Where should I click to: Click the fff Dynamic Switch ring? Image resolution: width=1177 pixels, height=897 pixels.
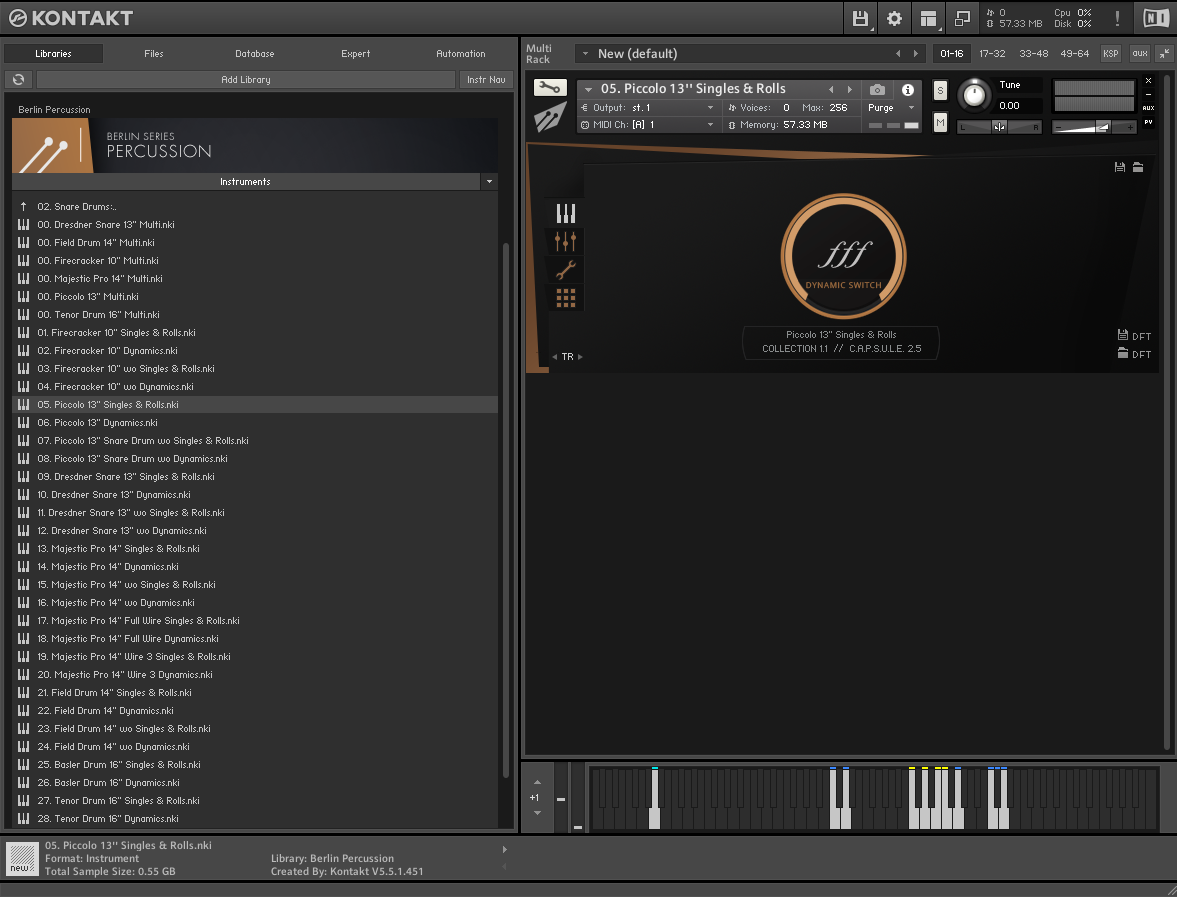(x=843, y=257)
